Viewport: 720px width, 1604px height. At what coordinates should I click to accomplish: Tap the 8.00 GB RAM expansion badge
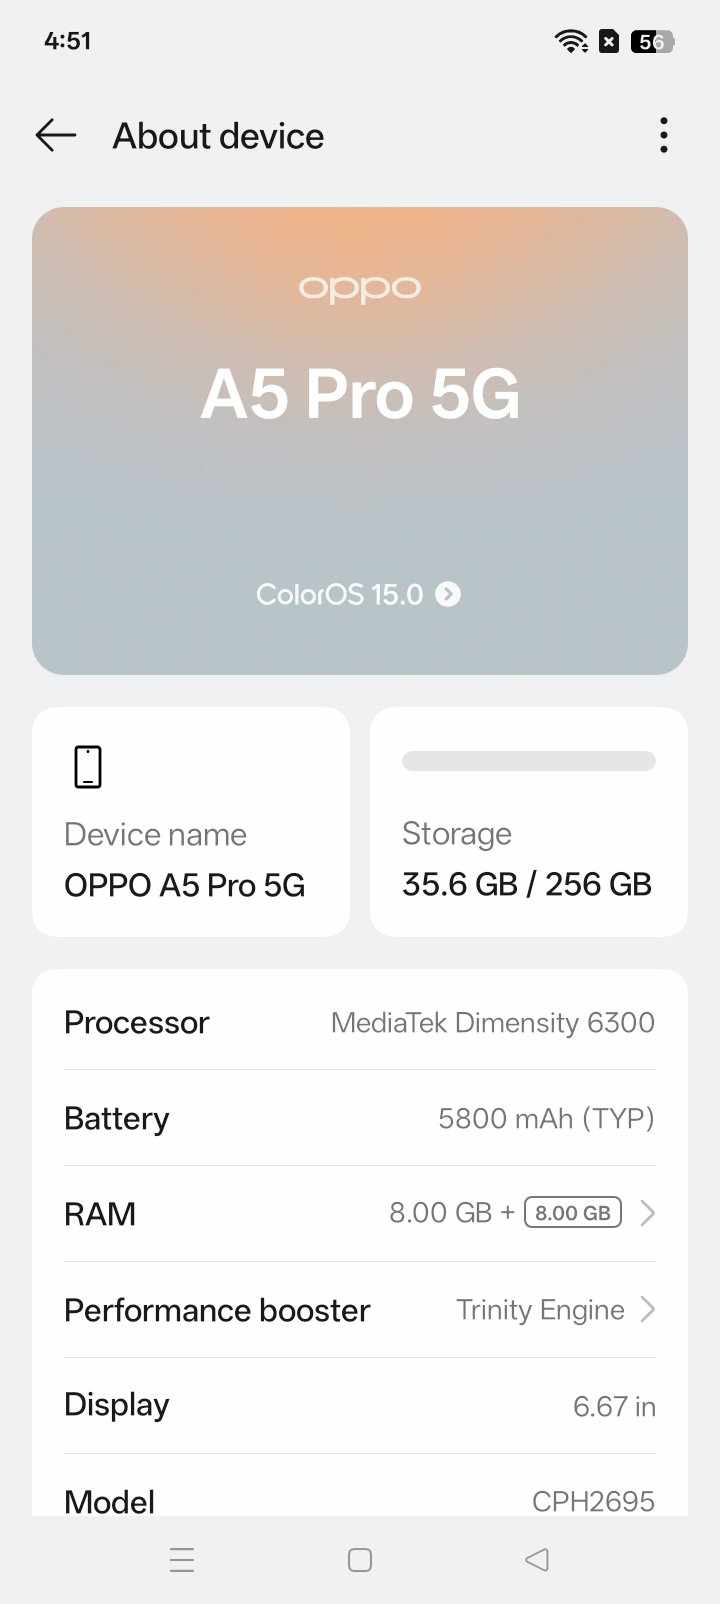(x=572, y=1213)
